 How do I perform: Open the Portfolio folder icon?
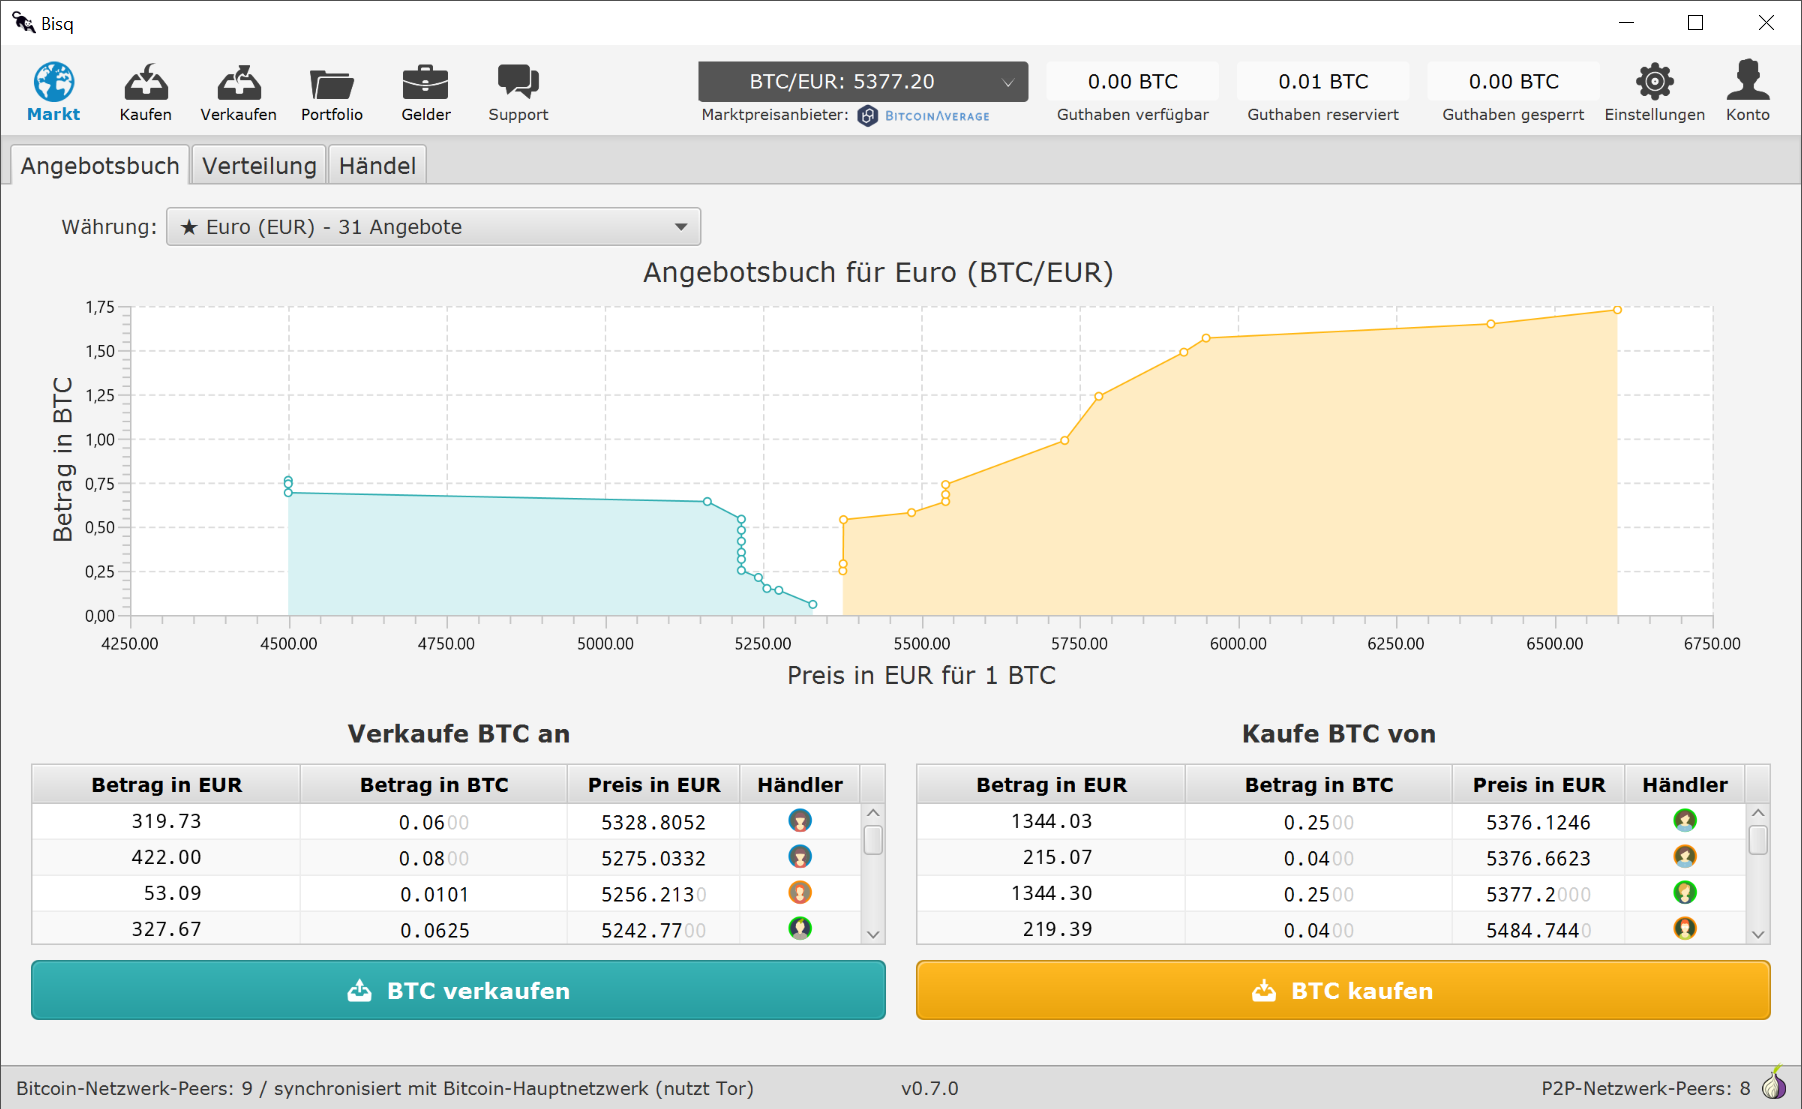[x=332, y=83]
